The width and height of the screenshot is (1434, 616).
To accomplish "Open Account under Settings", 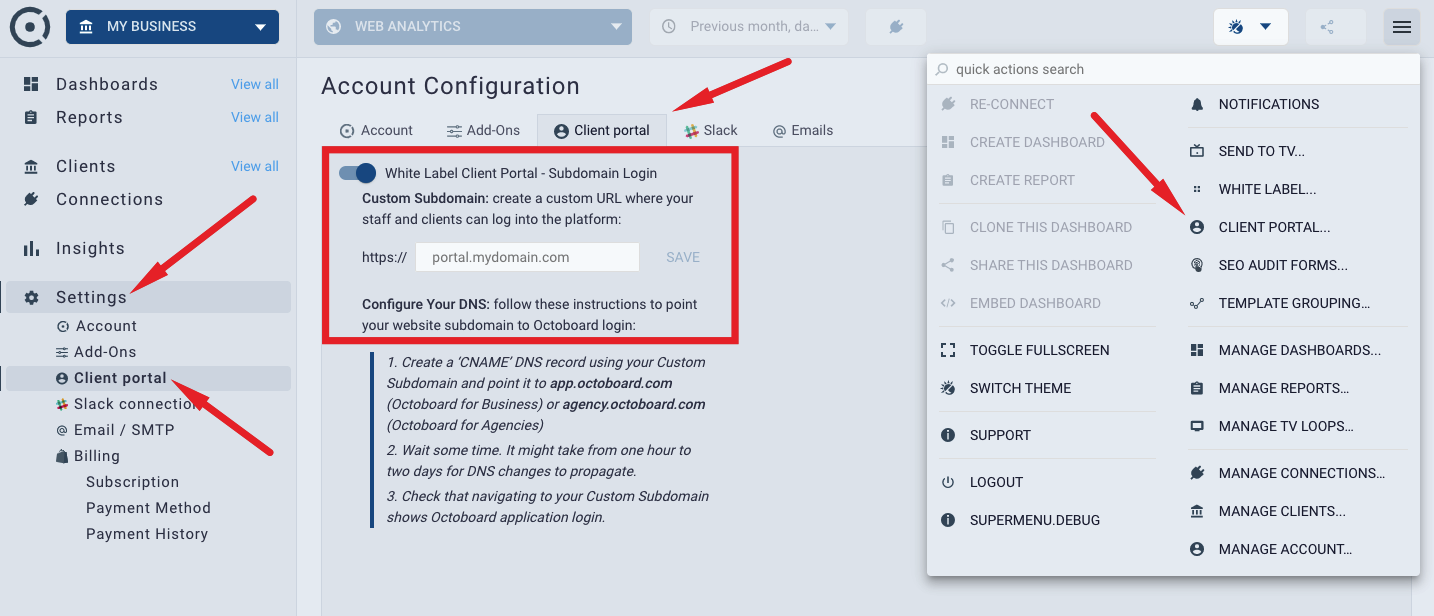I will click(x=105, y=326).
